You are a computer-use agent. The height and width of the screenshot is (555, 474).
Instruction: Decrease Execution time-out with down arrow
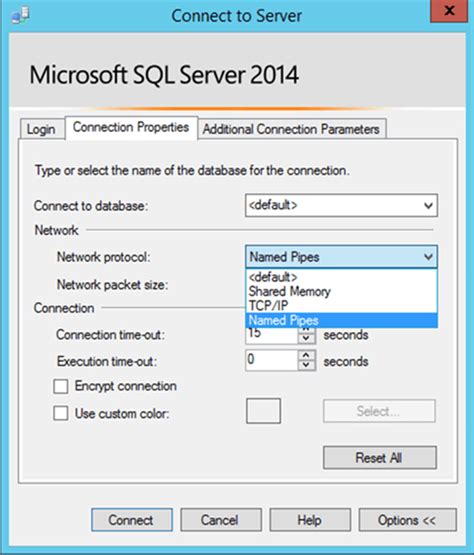point(307,365)
